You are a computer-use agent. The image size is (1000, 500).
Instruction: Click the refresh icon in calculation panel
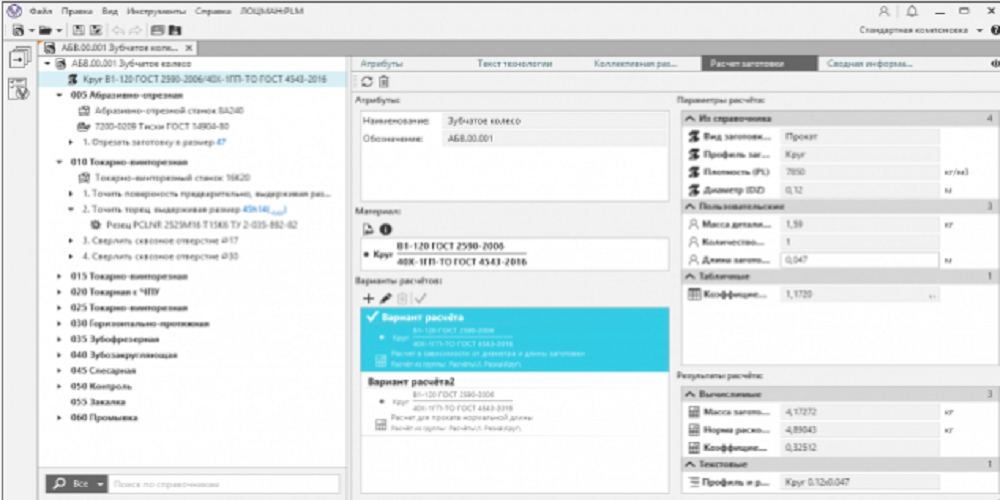[x=367, y=81]
